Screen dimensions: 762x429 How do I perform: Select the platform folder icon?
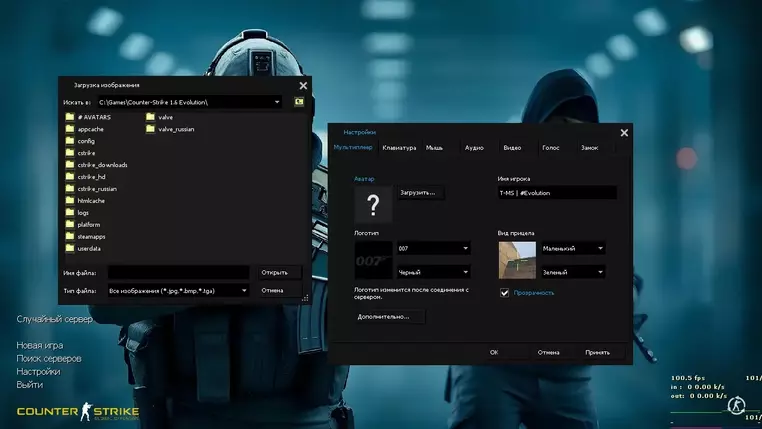pyautogui.click(x=70, y=224)
